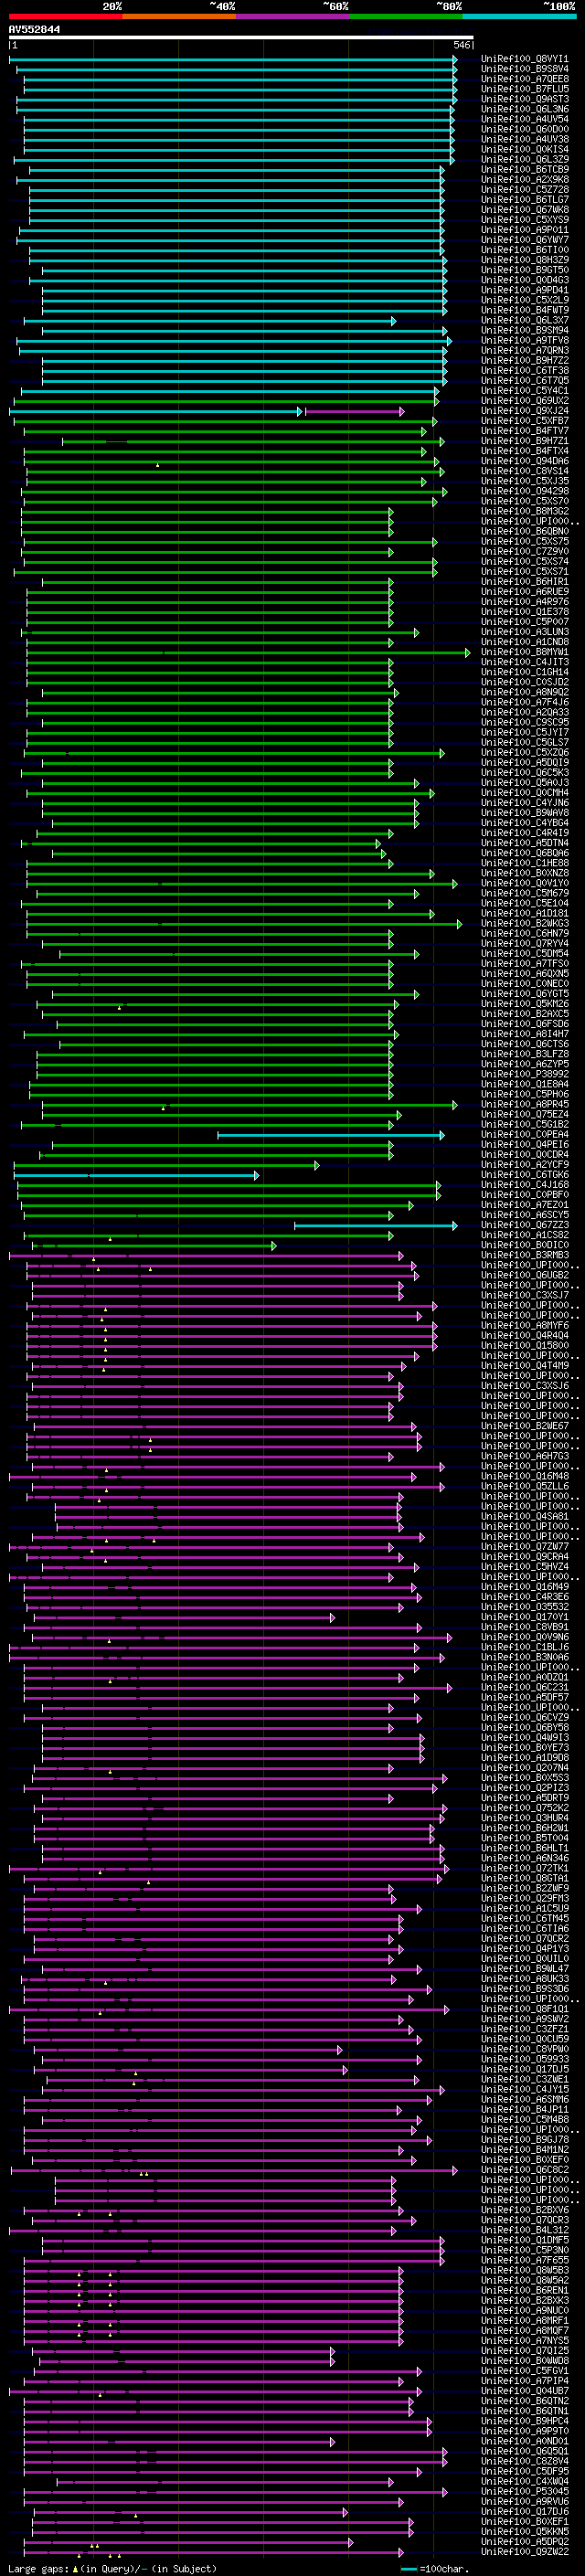The width and height of the screenshot is (585, 2576).
Task: Click hit label UniRef100_B4FWT9
Action: click(x=525, y=310)
